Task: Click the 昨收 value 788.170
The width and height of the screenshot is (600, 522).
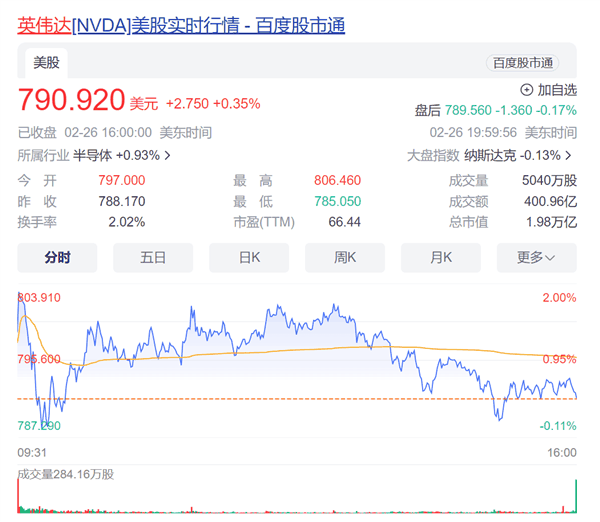Action: pyautogui.click(x=122, y=201)
